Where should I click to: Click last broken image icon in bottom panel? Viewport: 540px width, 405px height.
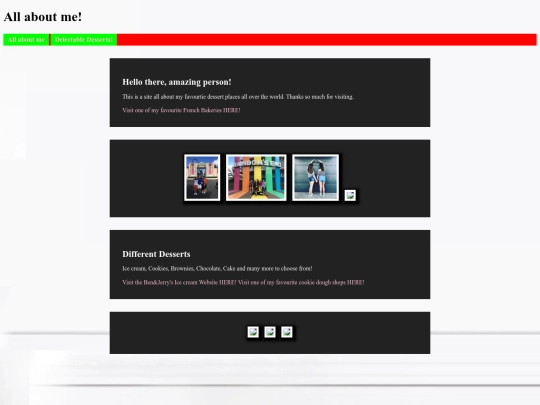tap(287, 332)
